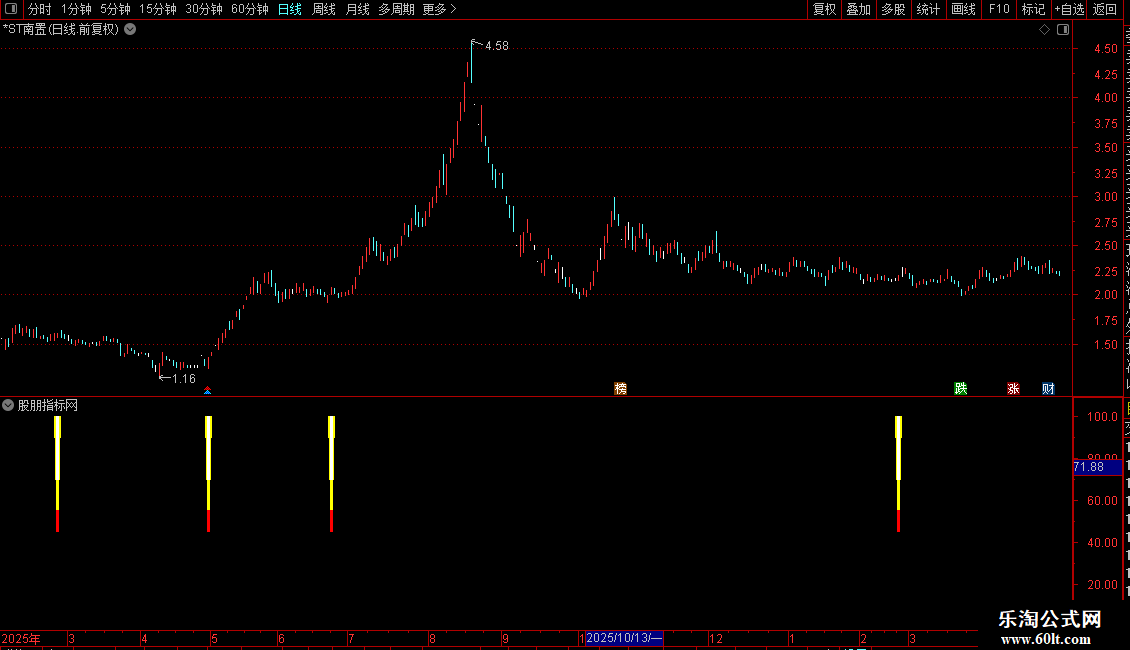1130x650 pixels.
Task: Toggle the right side panel icon
Action: 1063,30
